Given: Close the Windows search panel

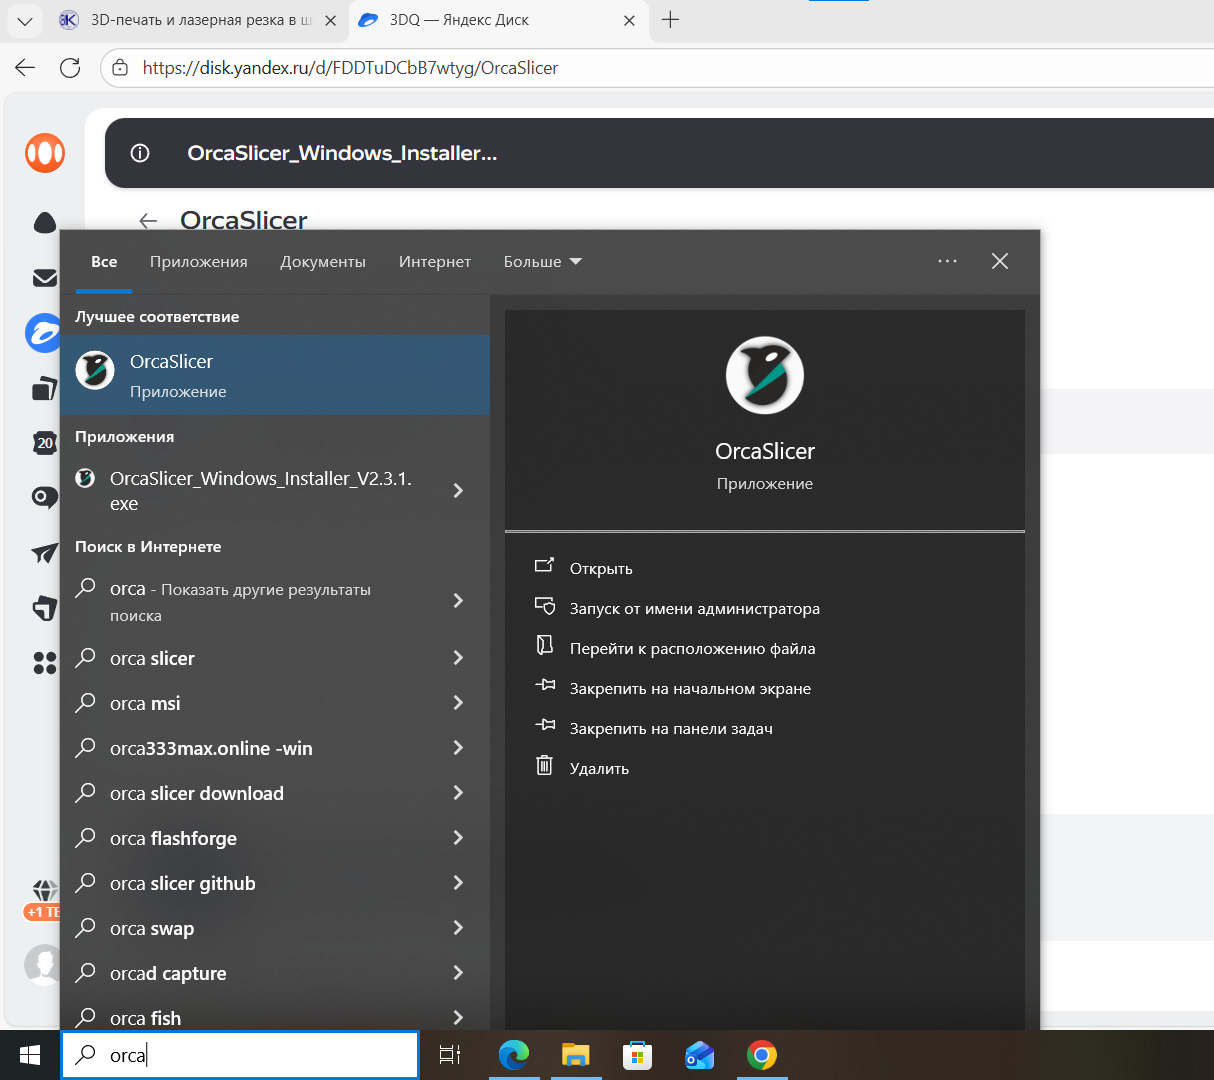Looking at the screenshot, I should coord(1000,261).
